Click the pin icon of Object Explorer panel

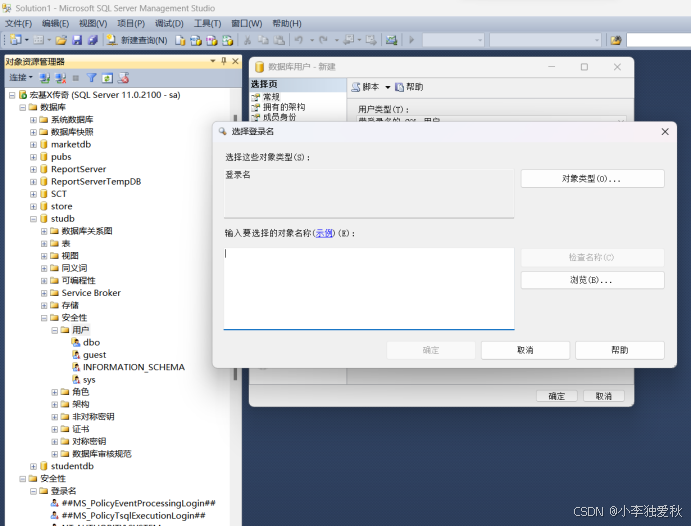coord(224,61)
